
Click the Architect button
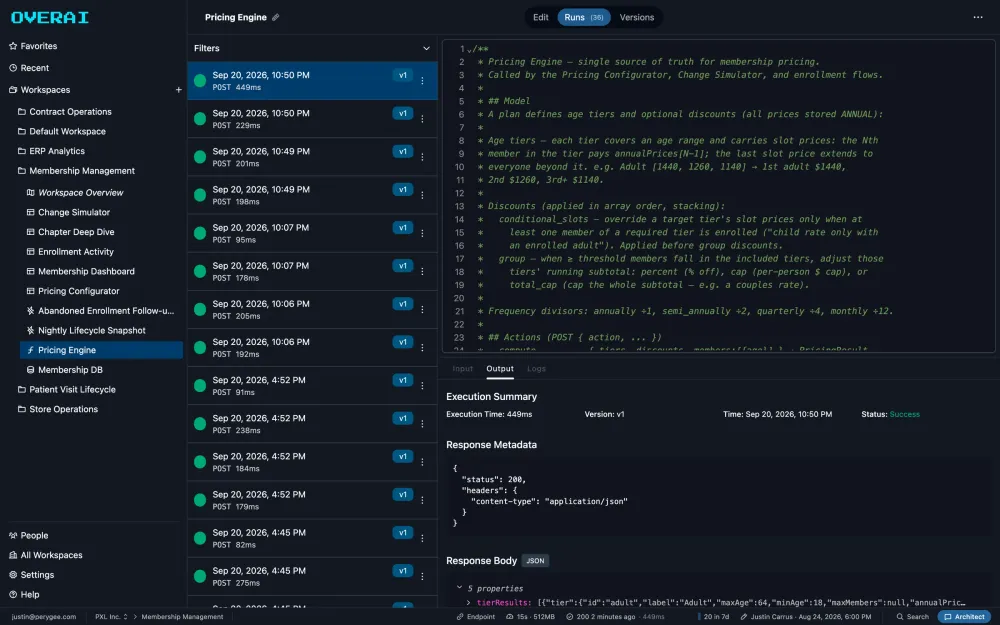(964, 617)
